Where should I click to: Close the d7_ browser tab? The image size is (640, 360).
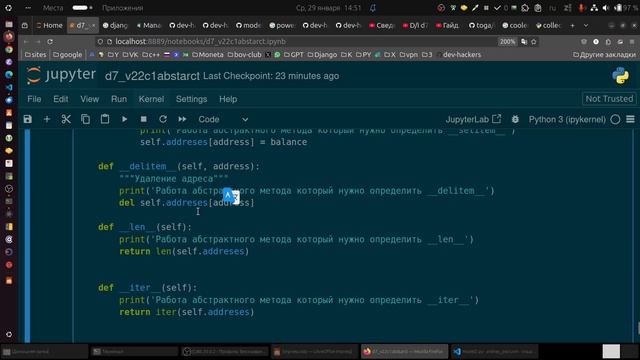93,25
